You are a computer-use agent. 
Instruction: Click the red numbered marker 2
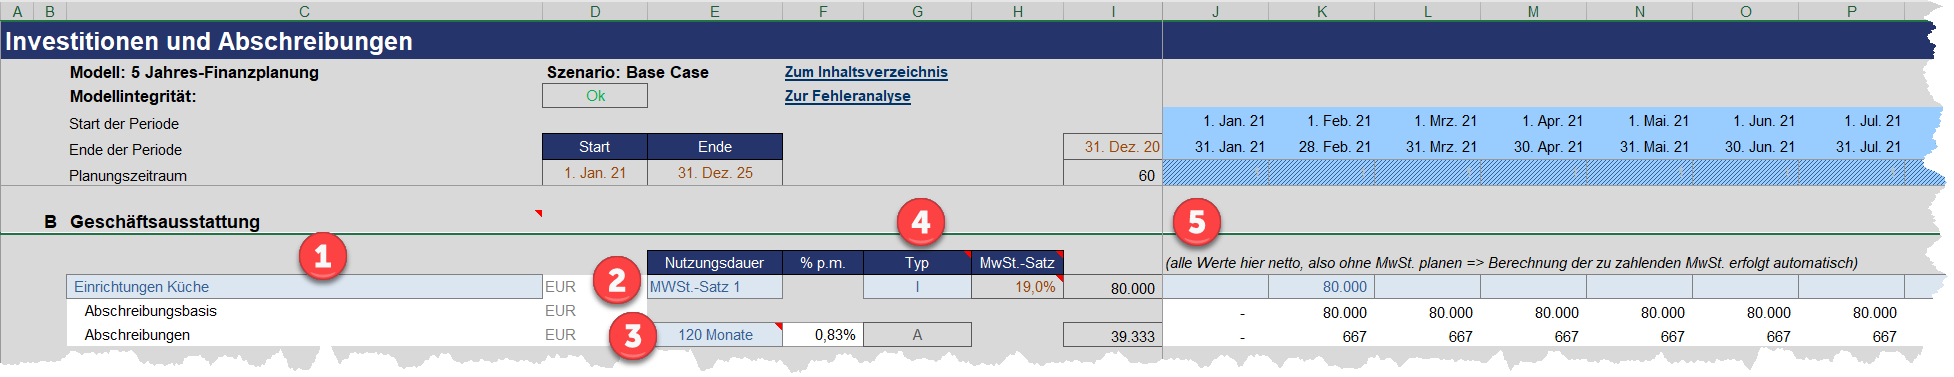[x=617, y=281]
